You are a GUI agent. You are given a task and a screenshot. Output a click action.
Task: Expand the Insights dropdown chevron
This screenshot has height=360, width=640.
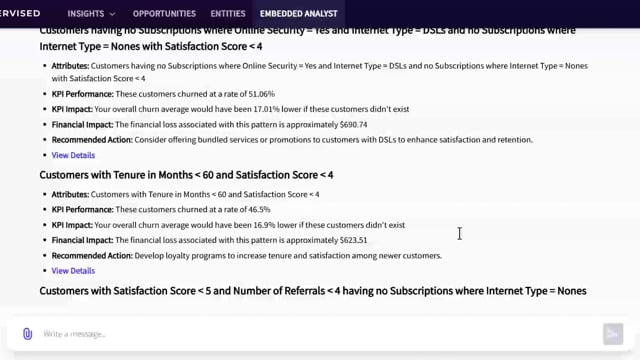click(x=113, y=14)
